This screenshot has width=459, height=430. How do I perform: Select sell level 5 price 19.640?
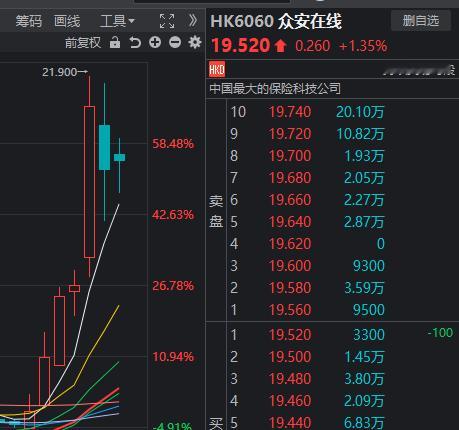(x=290, y=222)
